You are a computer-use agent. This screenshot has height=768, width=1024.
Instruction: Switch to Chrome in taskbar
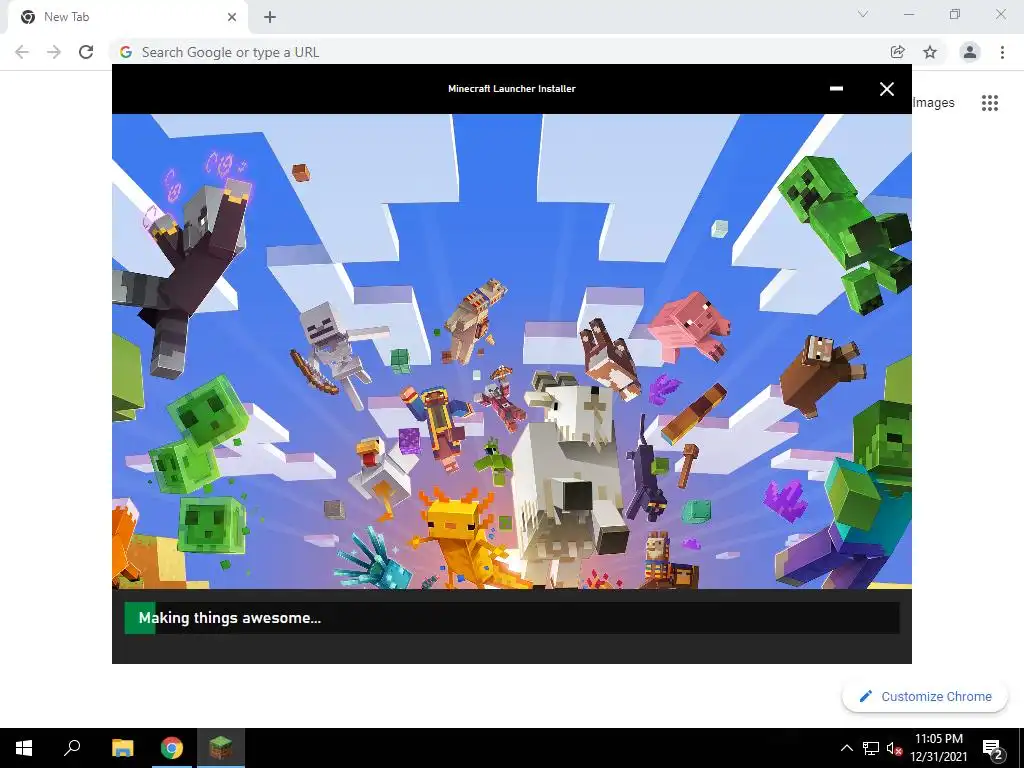(172, 748)
